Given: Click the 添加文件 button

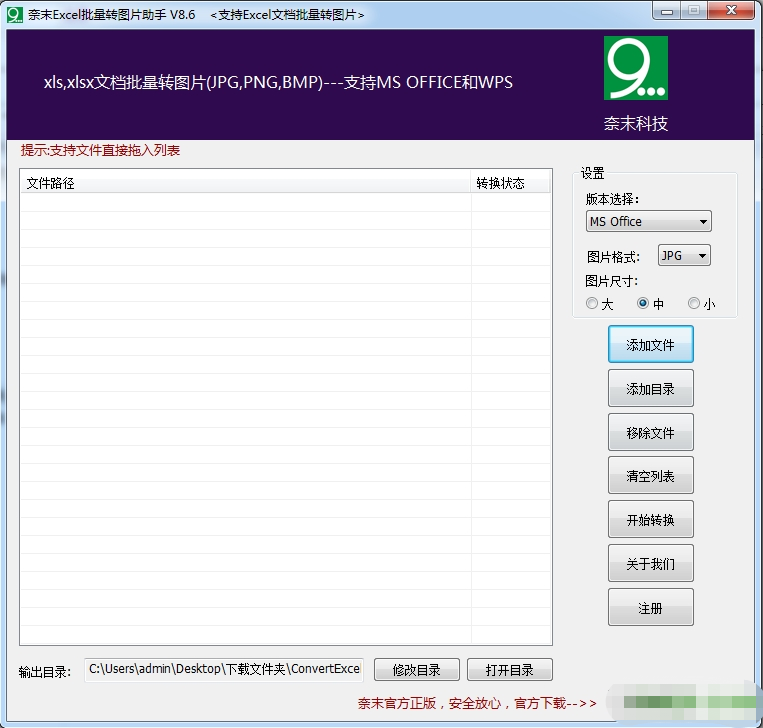Looking at the screenshot, I should tap(650, 345).
